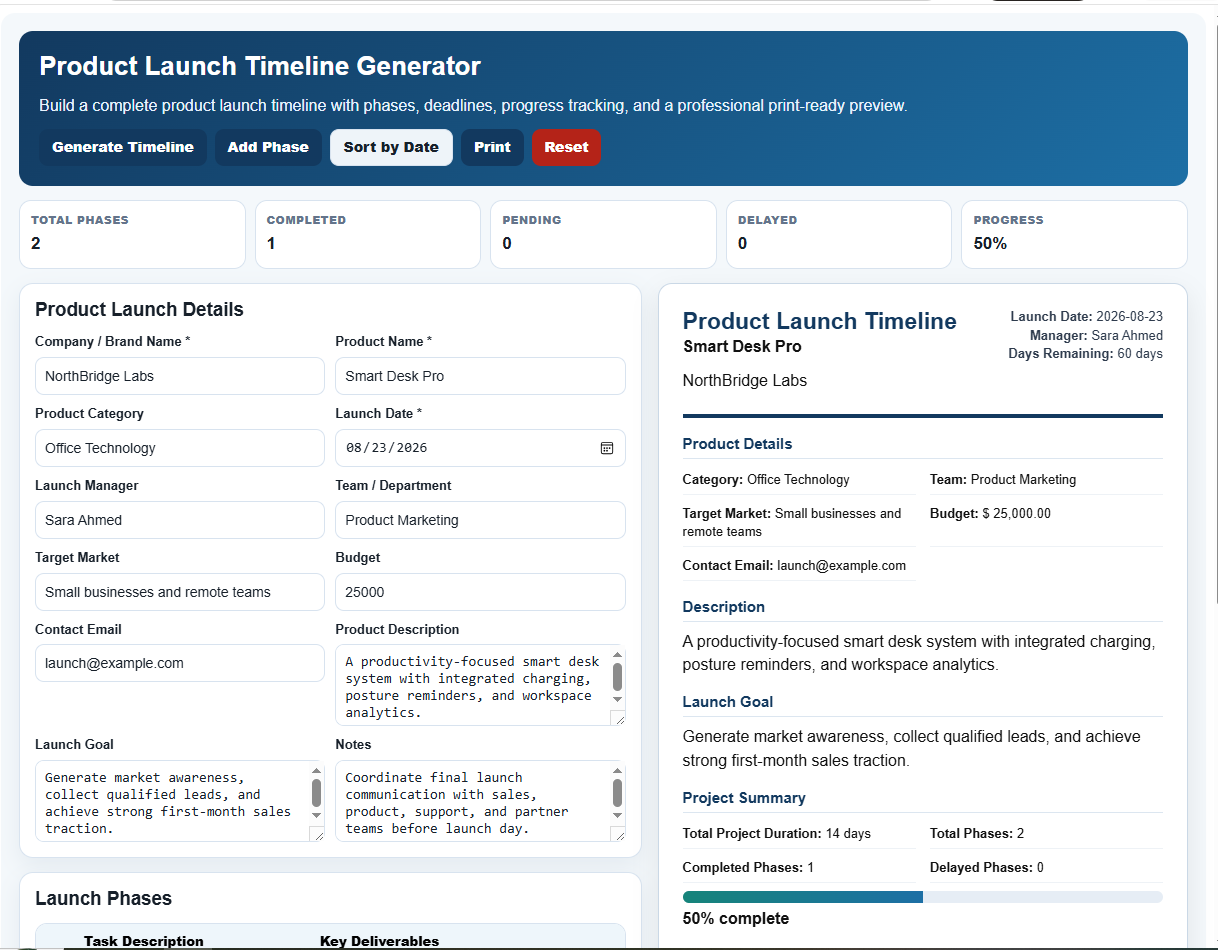Click the 'Key Deliverables' column header
Image resolution: width=1218 pixels, height=950 pixels.
click(x=379, y=941)
